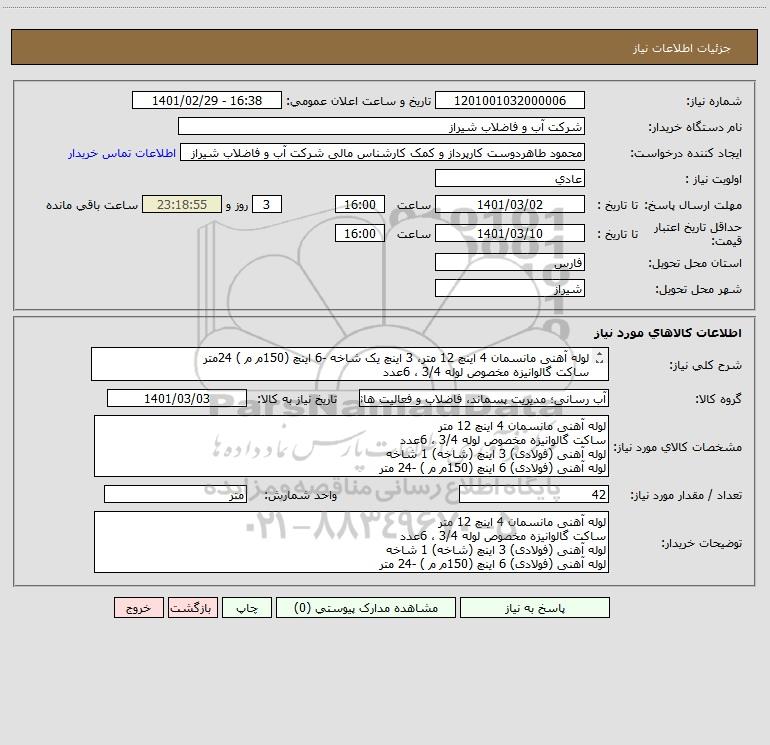
Task: Click the توضیحات خریدار text area
Action: tap(351, 542)
